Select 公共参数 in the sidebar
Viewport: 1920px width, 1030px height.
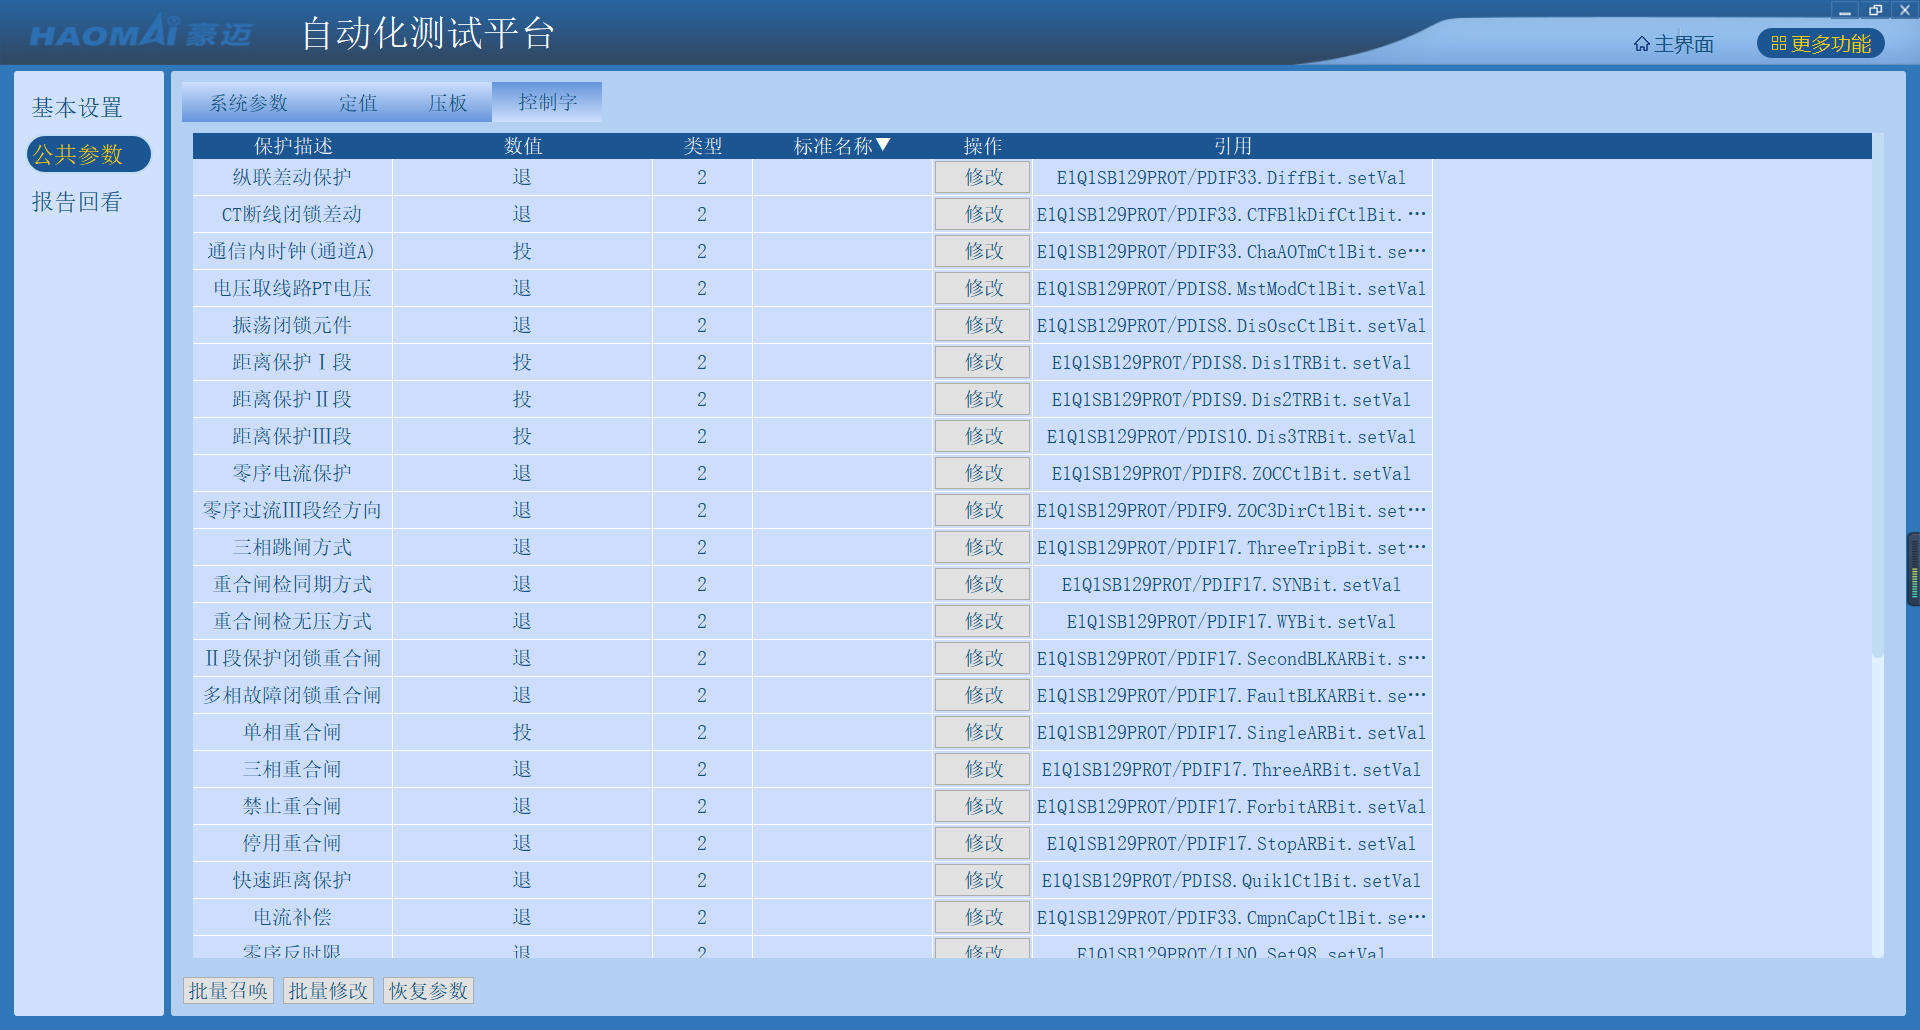[x=78, y=155]
